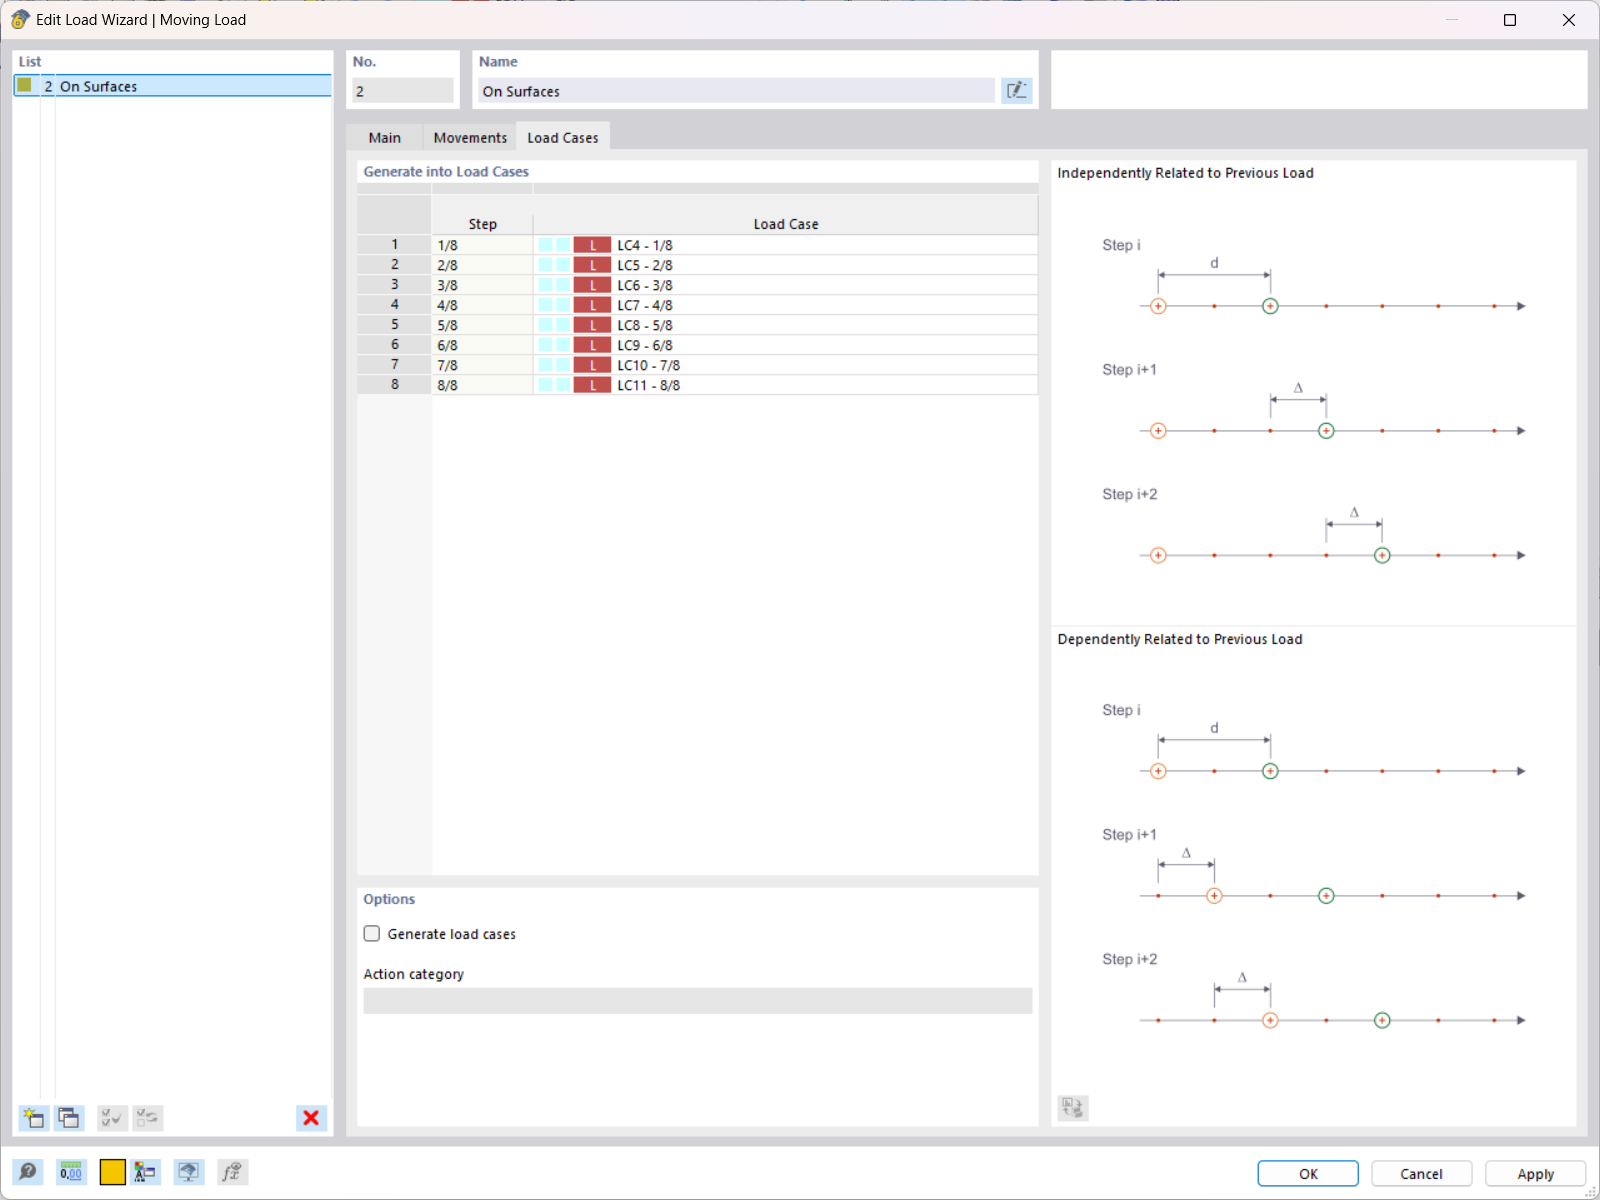
Task: Open the Action category dropdown
Action: point(697,1001)
